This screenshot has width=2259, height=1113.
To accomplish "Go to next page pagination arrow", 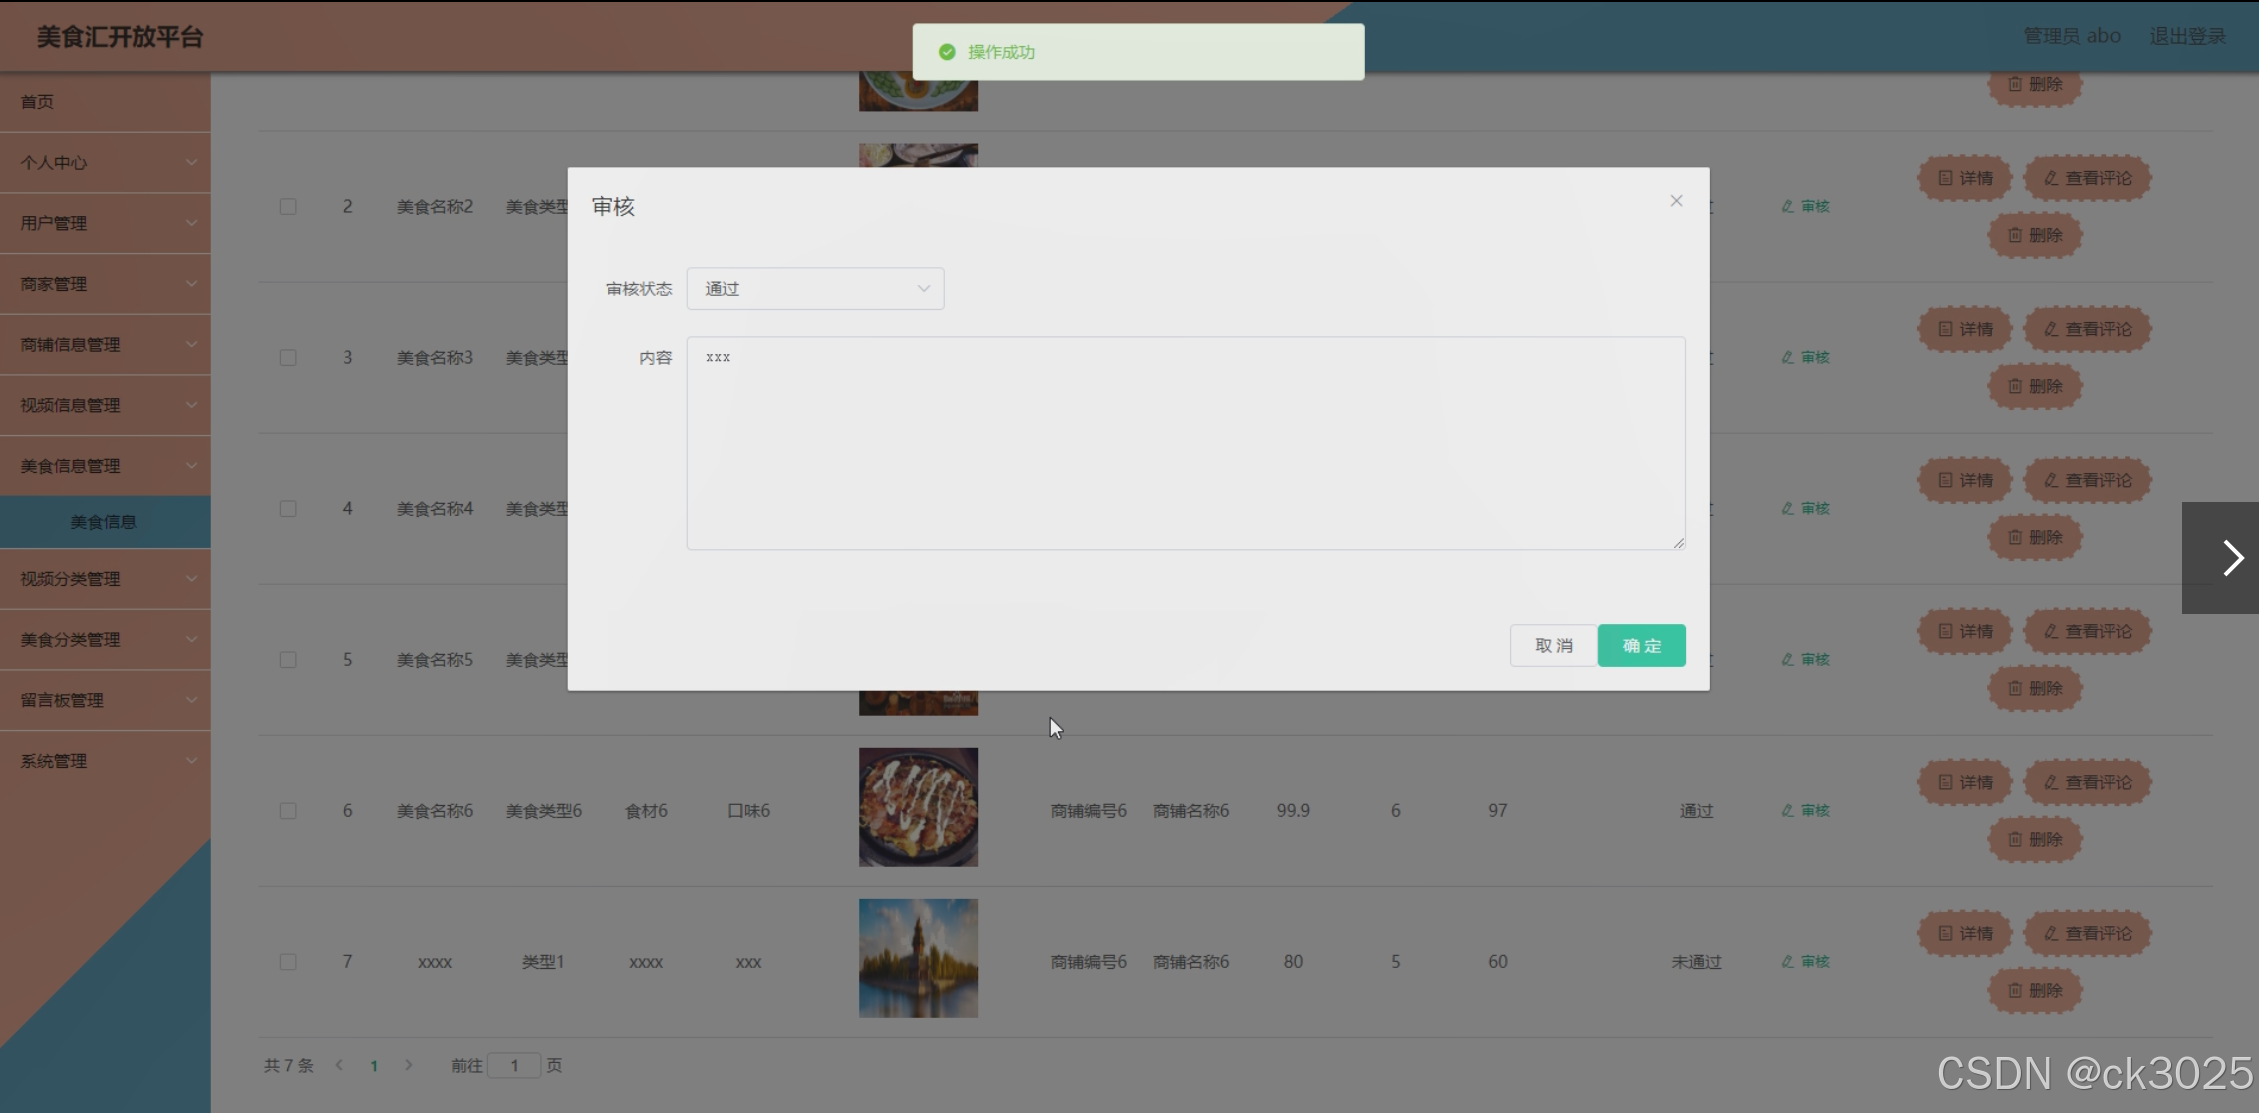I will [408, 1065].
